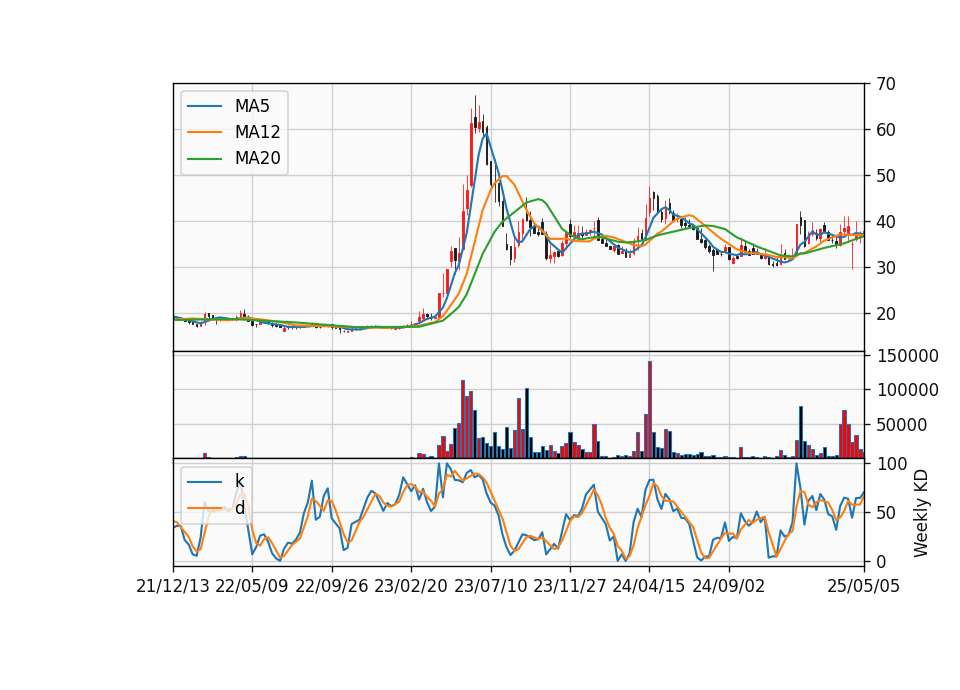The height and width of the screenshot is (690, 960).
Task: Click the 60 price axis label
Action: 885,130
